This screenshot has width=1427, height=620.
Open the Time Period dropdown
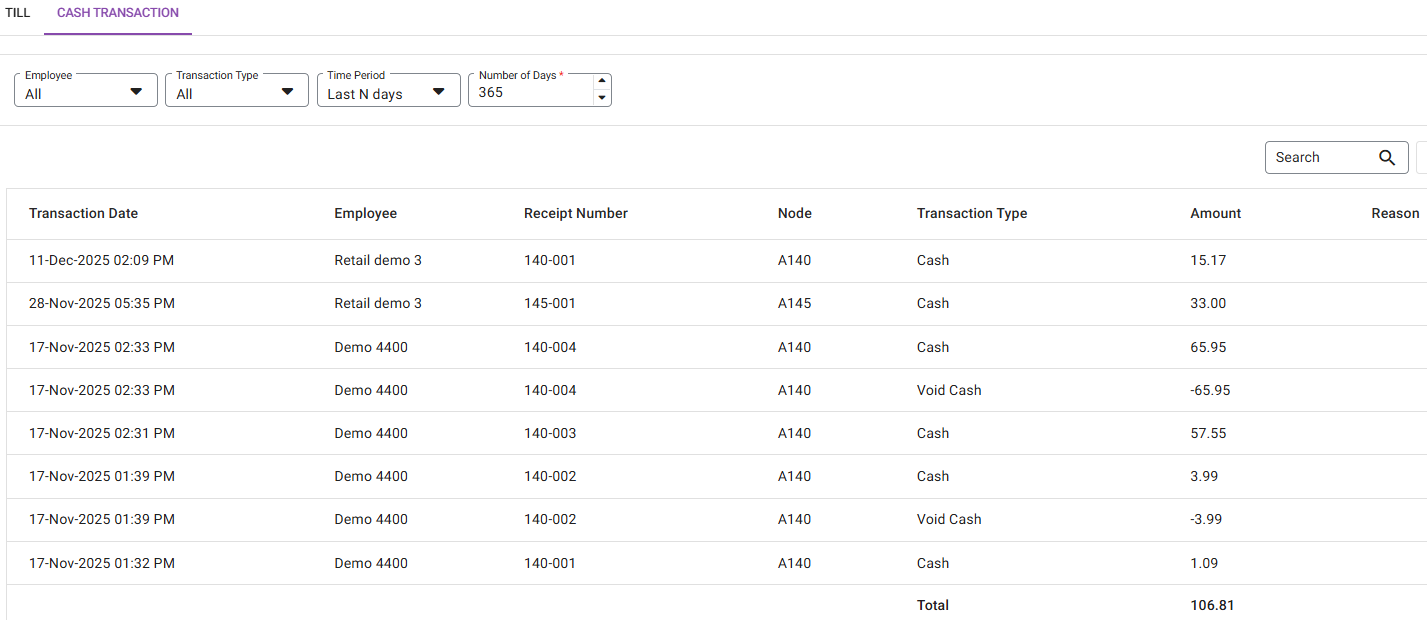pos(388,92)
